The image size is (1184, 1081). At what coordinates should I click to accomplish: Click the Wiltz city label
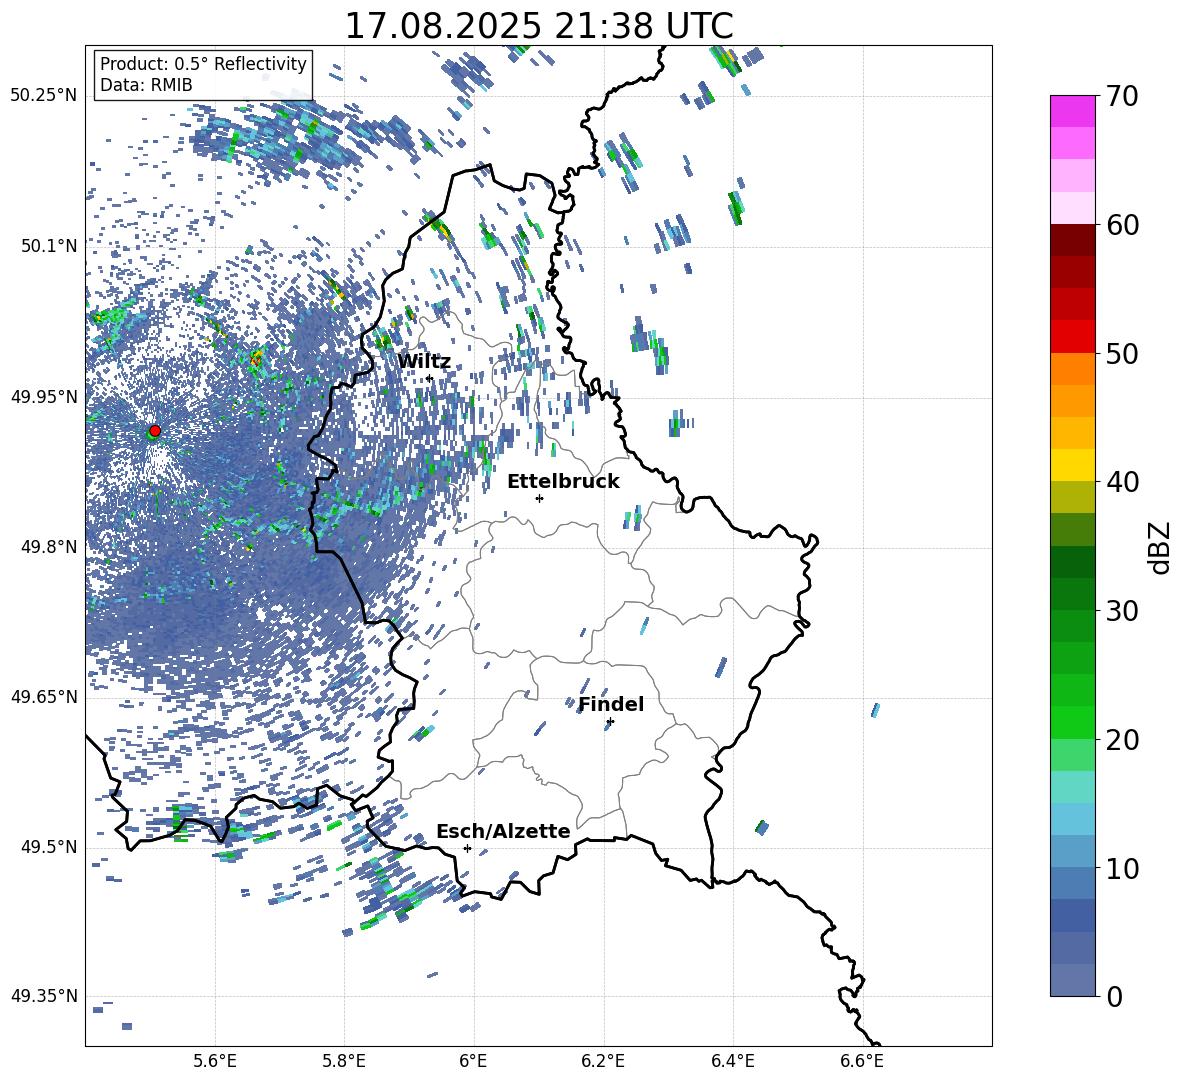424,362
